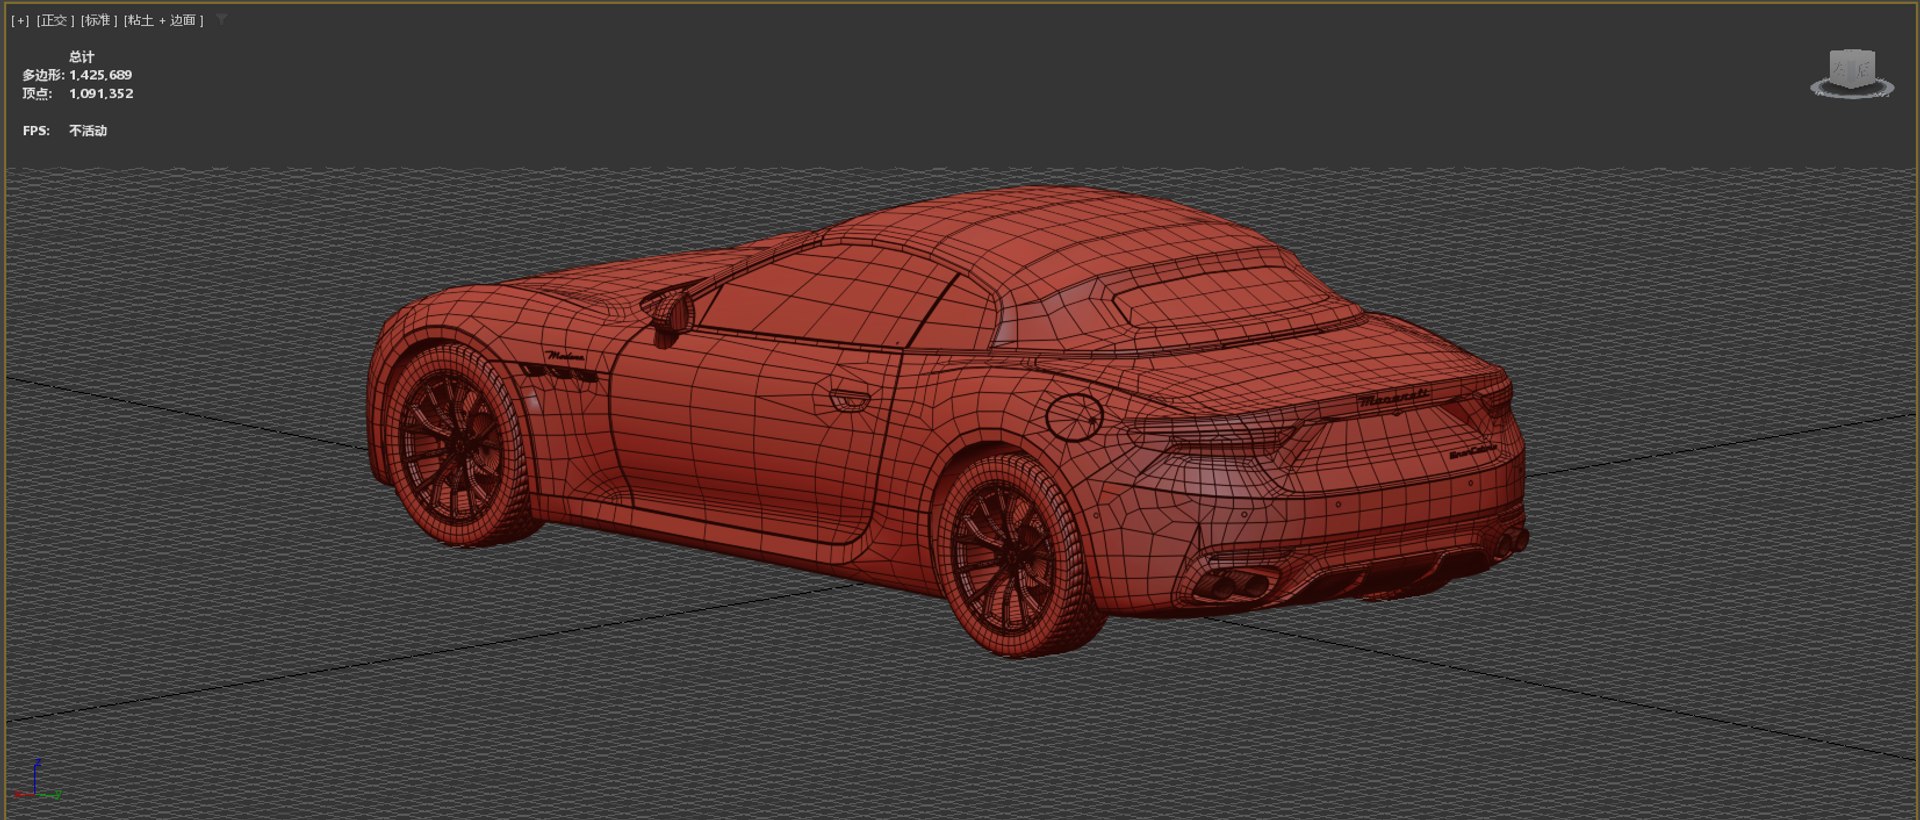Click the round fuel cap on the car
Image resolution: width=1920 pixels, height=820 pixels.
1073,417
